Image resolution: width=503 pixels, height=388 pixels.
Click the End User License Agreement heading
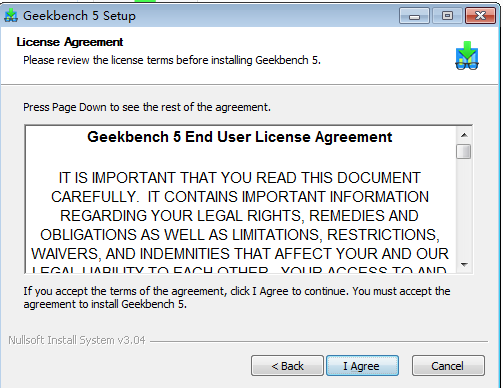coord(240,137)
